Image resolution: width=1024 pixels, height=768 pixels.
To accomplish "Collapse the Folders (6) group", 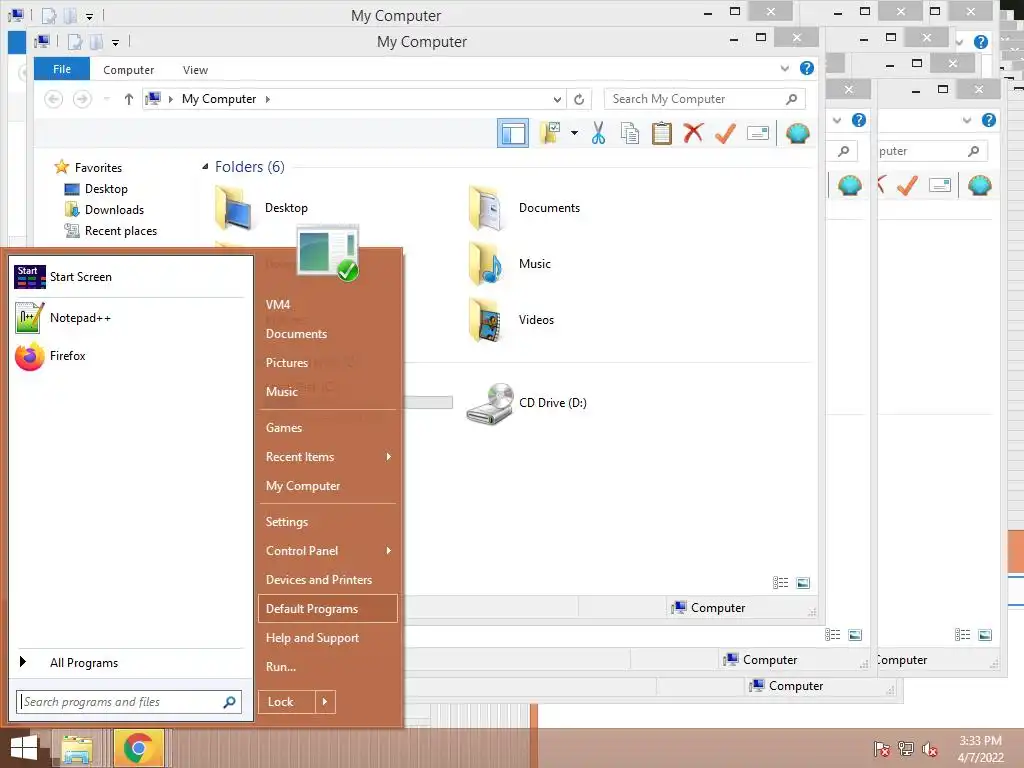I will [205, 167].
